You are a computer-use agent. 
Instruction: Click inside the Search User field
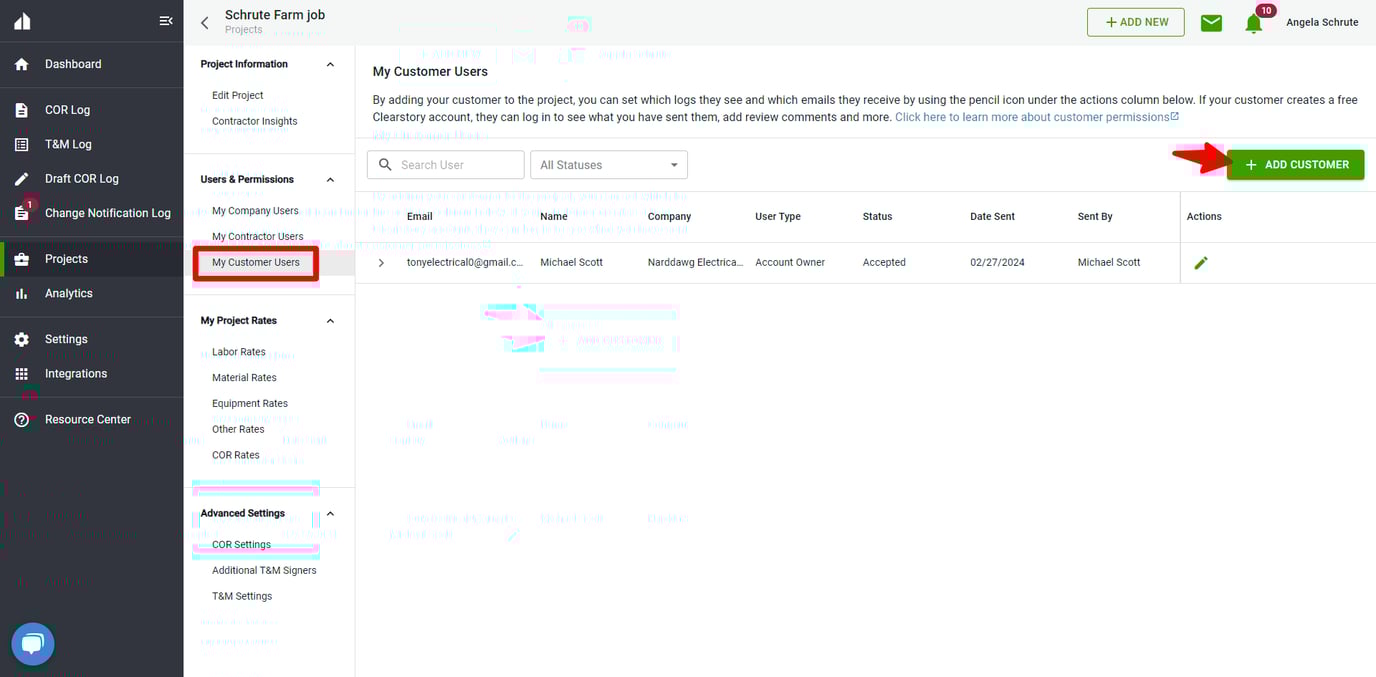pyautogui.click(x=445, y=164)
